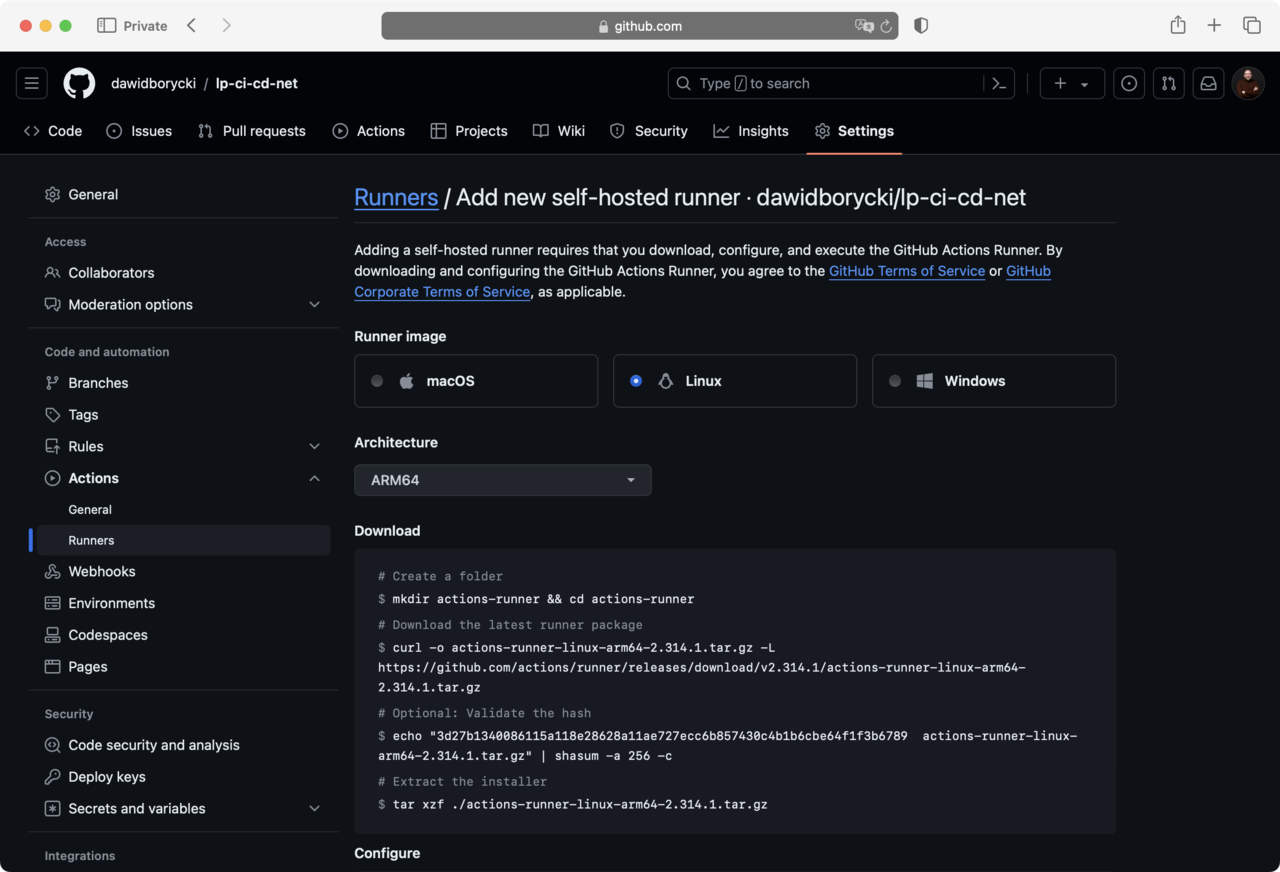The width and height of the screenshot is (1280, 872).
Task: Open the issues icon in header
Action: click(1129, 84)
